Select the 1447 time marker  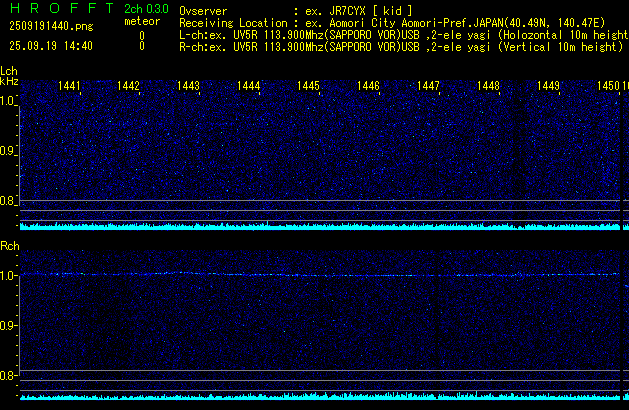pyautogui.click(x=429, y=87)
